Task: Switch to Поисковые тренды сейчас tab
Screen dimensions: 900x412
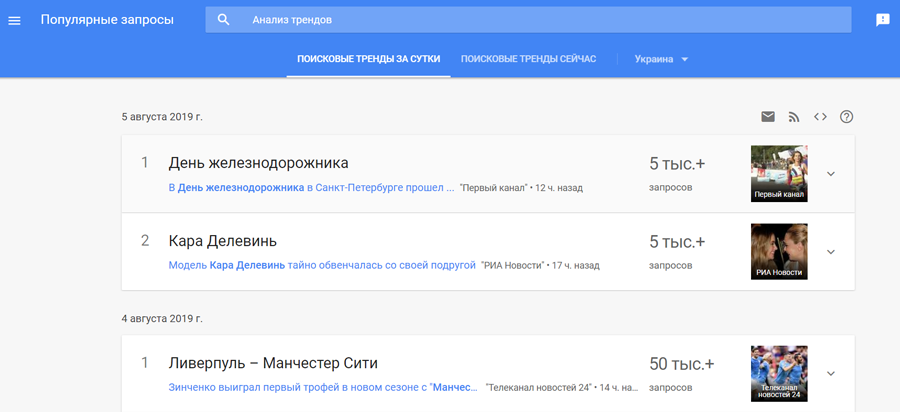Action: tap(528, 59)
